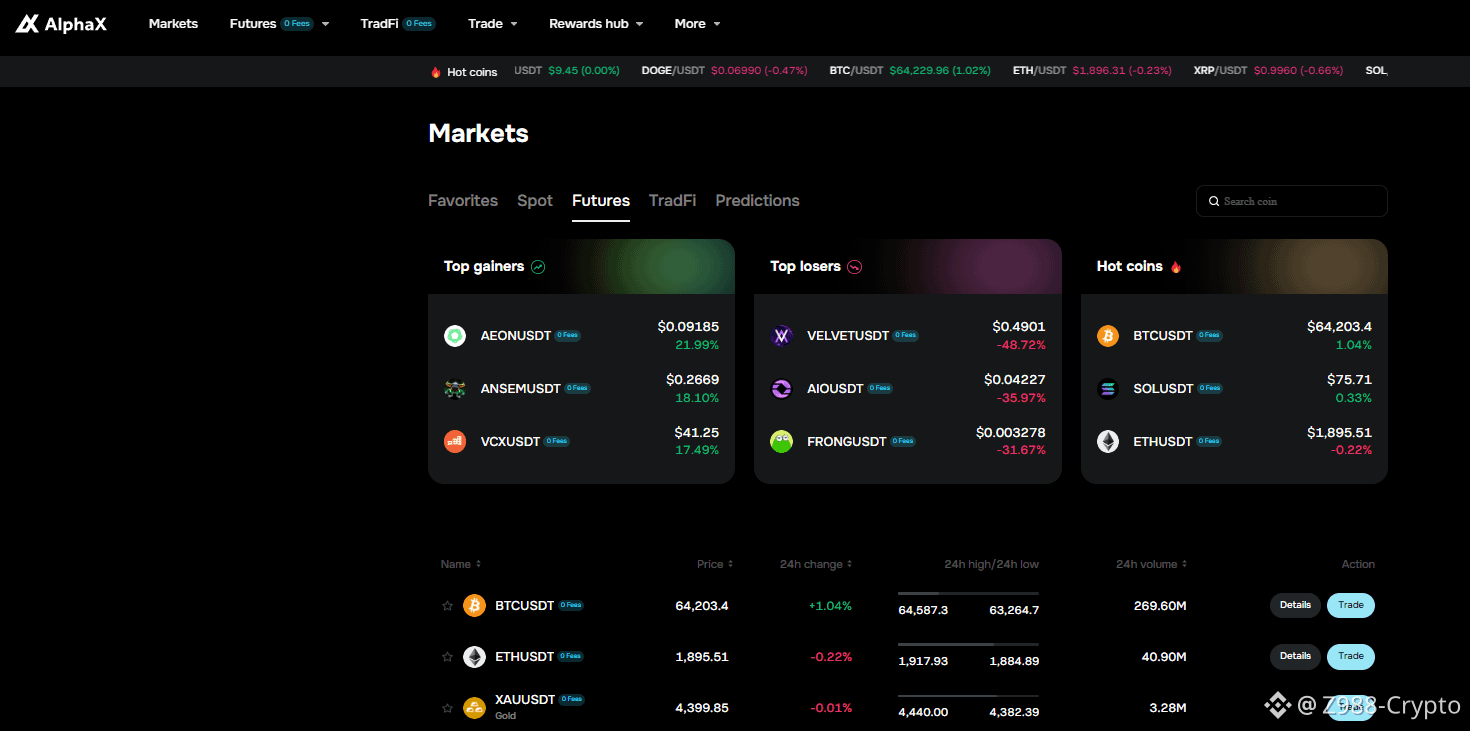Click the 269.60M volume value for BTCUSDT
Image resolution: width=1470 pixels, height=731 pixels.
coord(1160,605)
